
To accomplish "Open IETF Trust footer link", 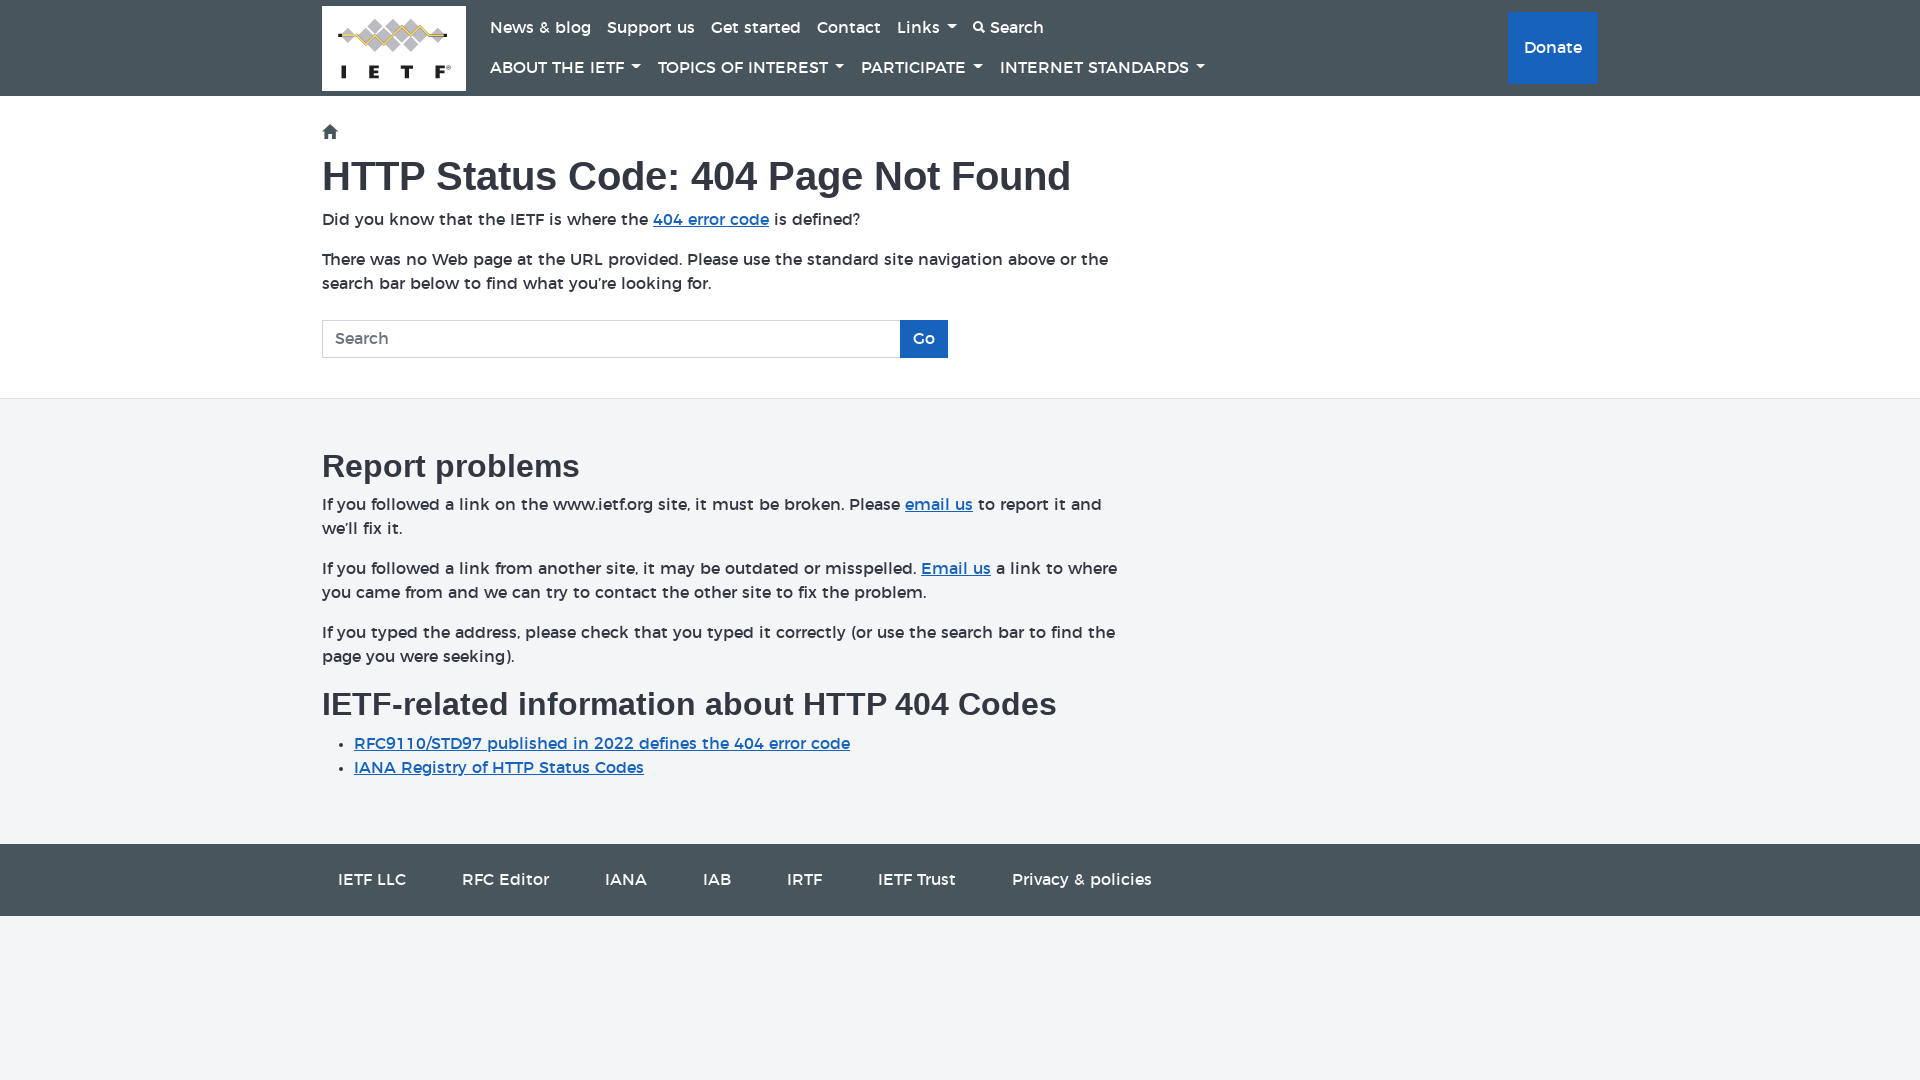I will pos(916,880).
